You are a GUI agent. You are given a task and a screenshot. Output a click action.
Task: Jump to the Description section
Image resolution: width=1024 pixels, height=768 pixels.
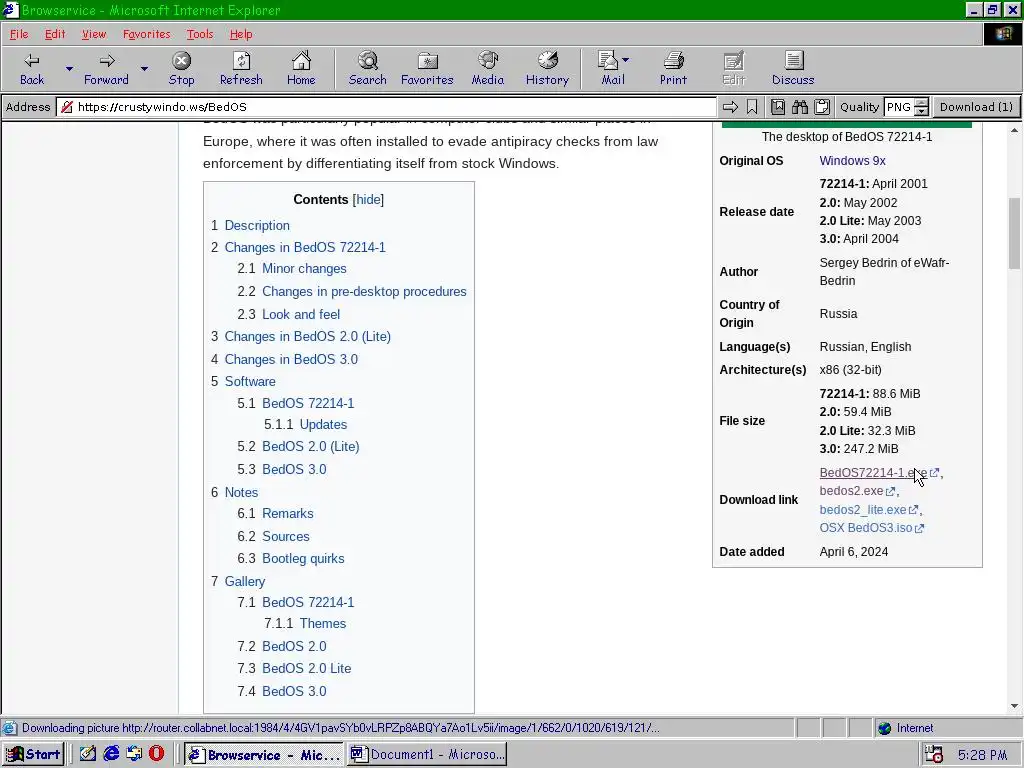click(x=257, y=225)
